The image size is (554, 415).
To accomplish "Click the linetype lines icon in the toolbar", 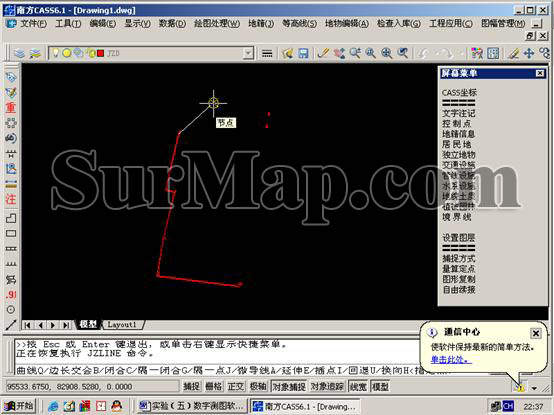I will 267,54.
